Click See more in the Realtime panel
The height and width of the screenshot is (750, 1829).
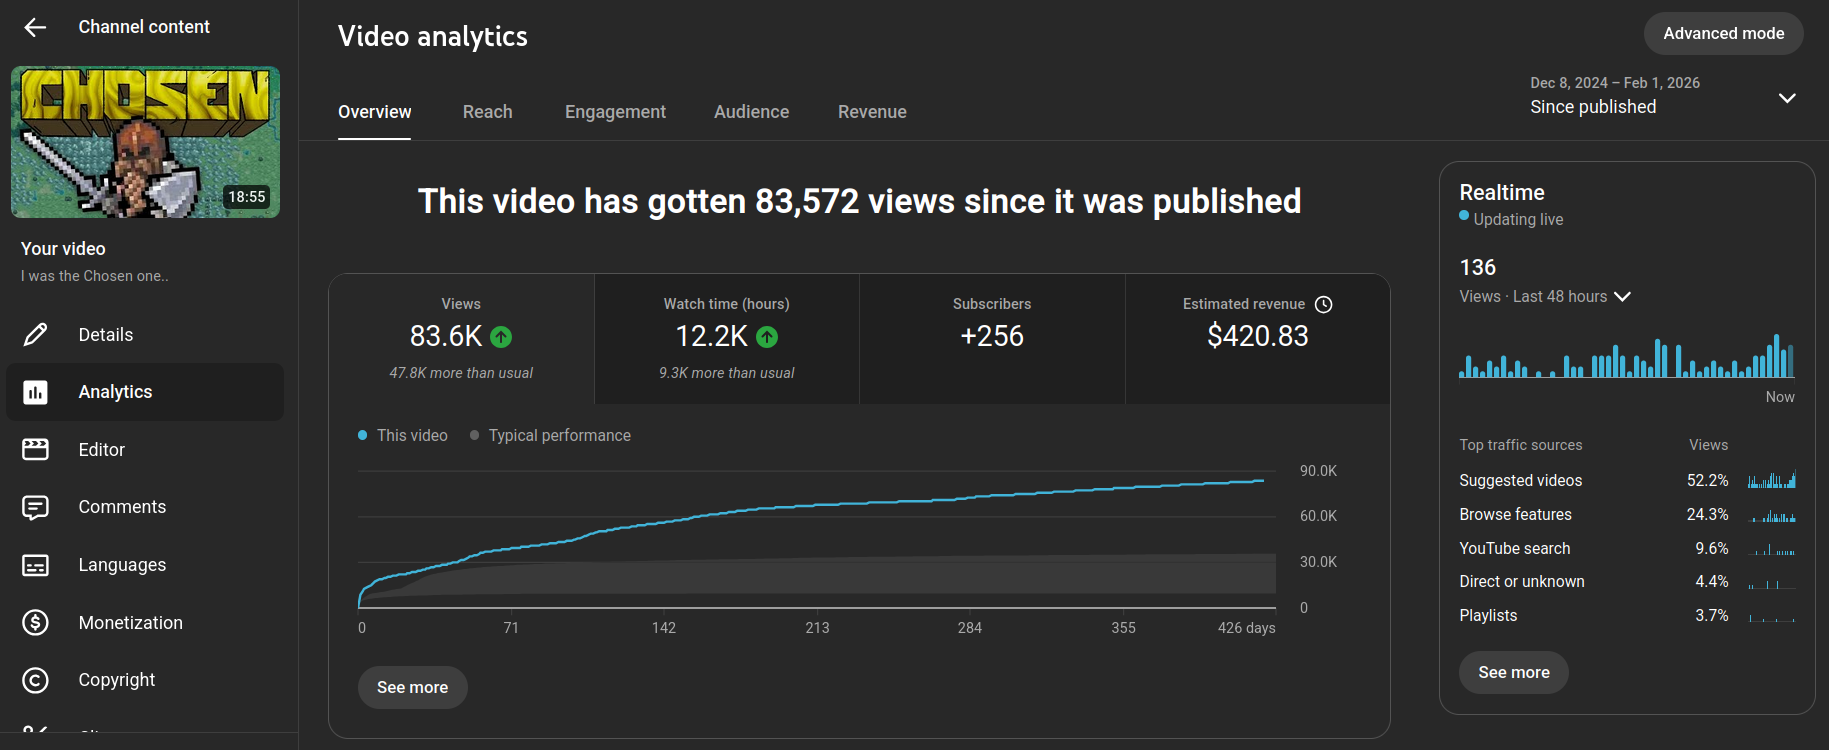1513,673
